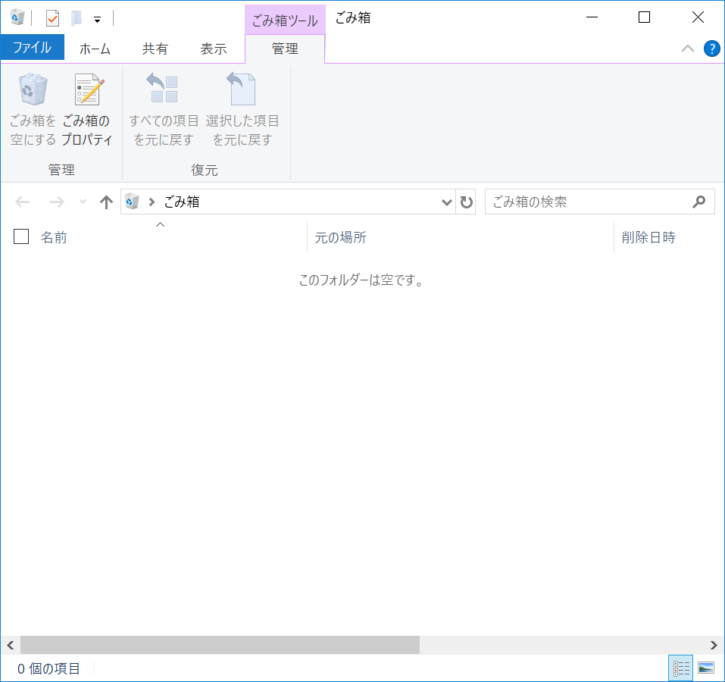The height and width of the screenshot is (682, 725).
Task: Switch to the 表示 ribbon tab
Action: coord(214,49)
